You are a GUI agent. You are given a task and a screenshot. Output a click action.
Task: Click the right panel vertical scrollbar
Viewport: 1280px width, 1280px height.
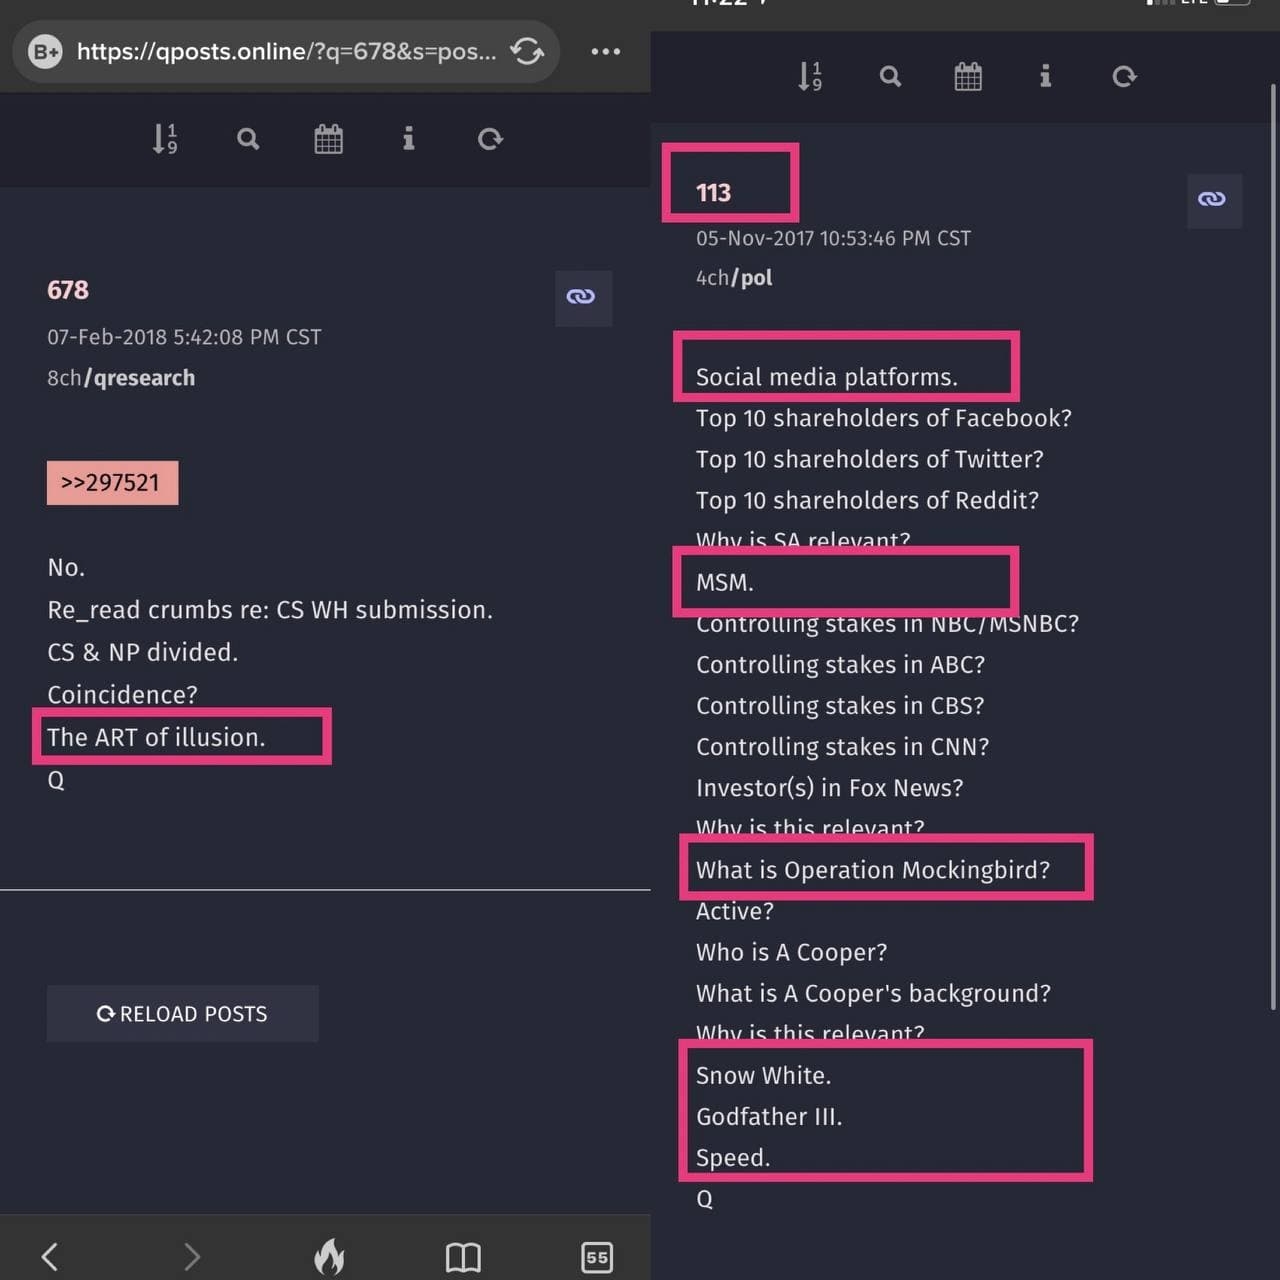(x=1273, y=547)
